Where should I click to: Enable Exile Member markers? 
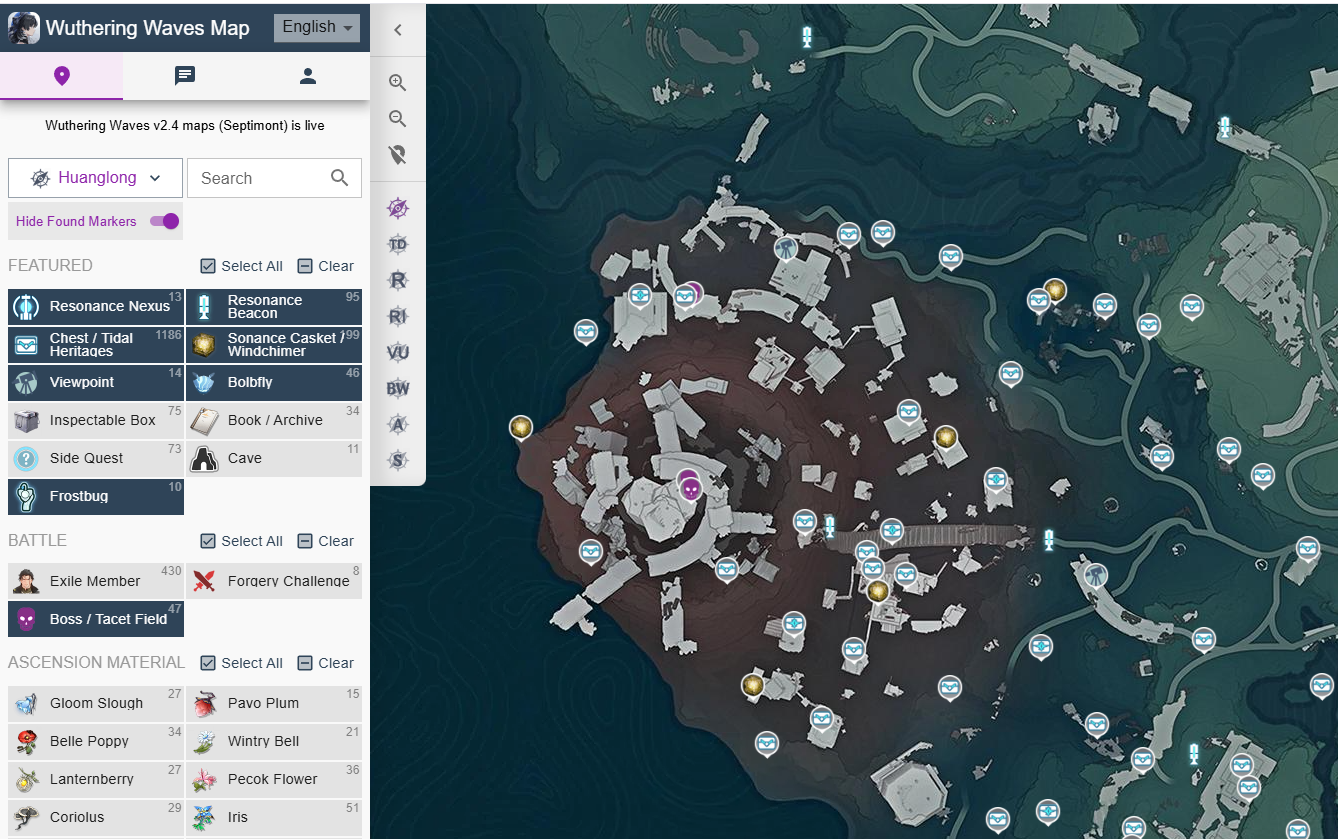pos(96,581)
